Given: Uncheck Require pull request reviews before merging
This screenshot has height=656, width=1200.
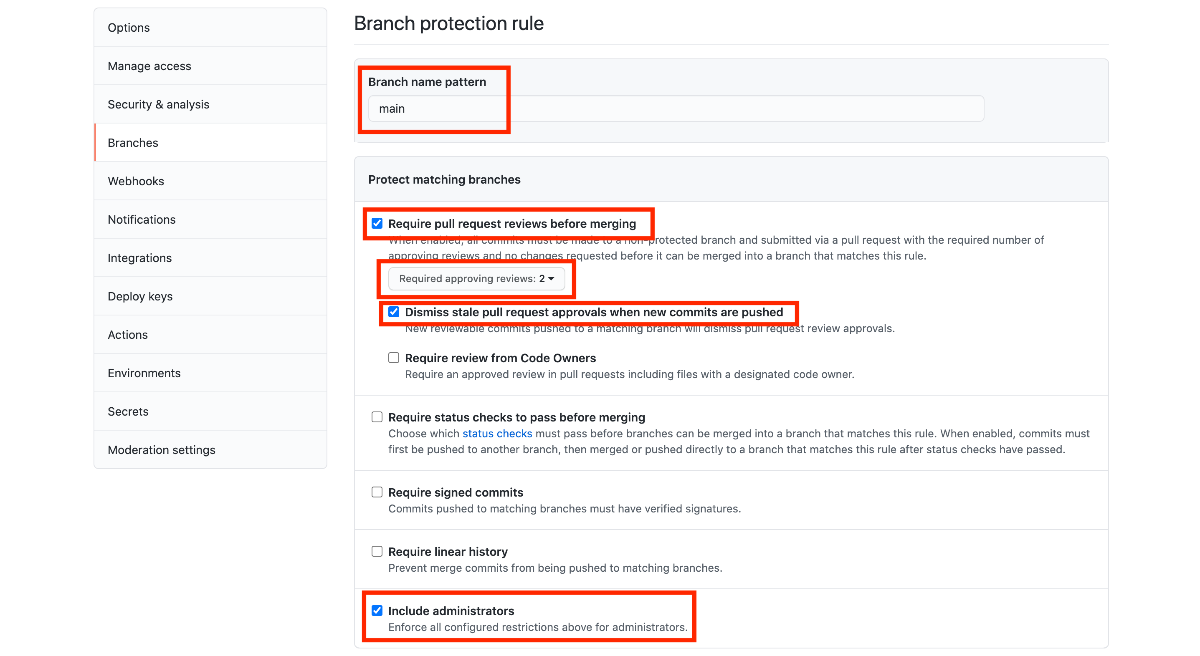Looking at the screenshot, I should [x=377, y=224].
